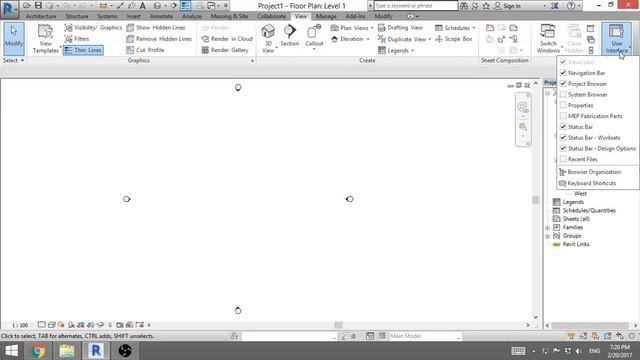Screen dimensions: 640x360
Task: Open View Templates
Action: point(46,39)
